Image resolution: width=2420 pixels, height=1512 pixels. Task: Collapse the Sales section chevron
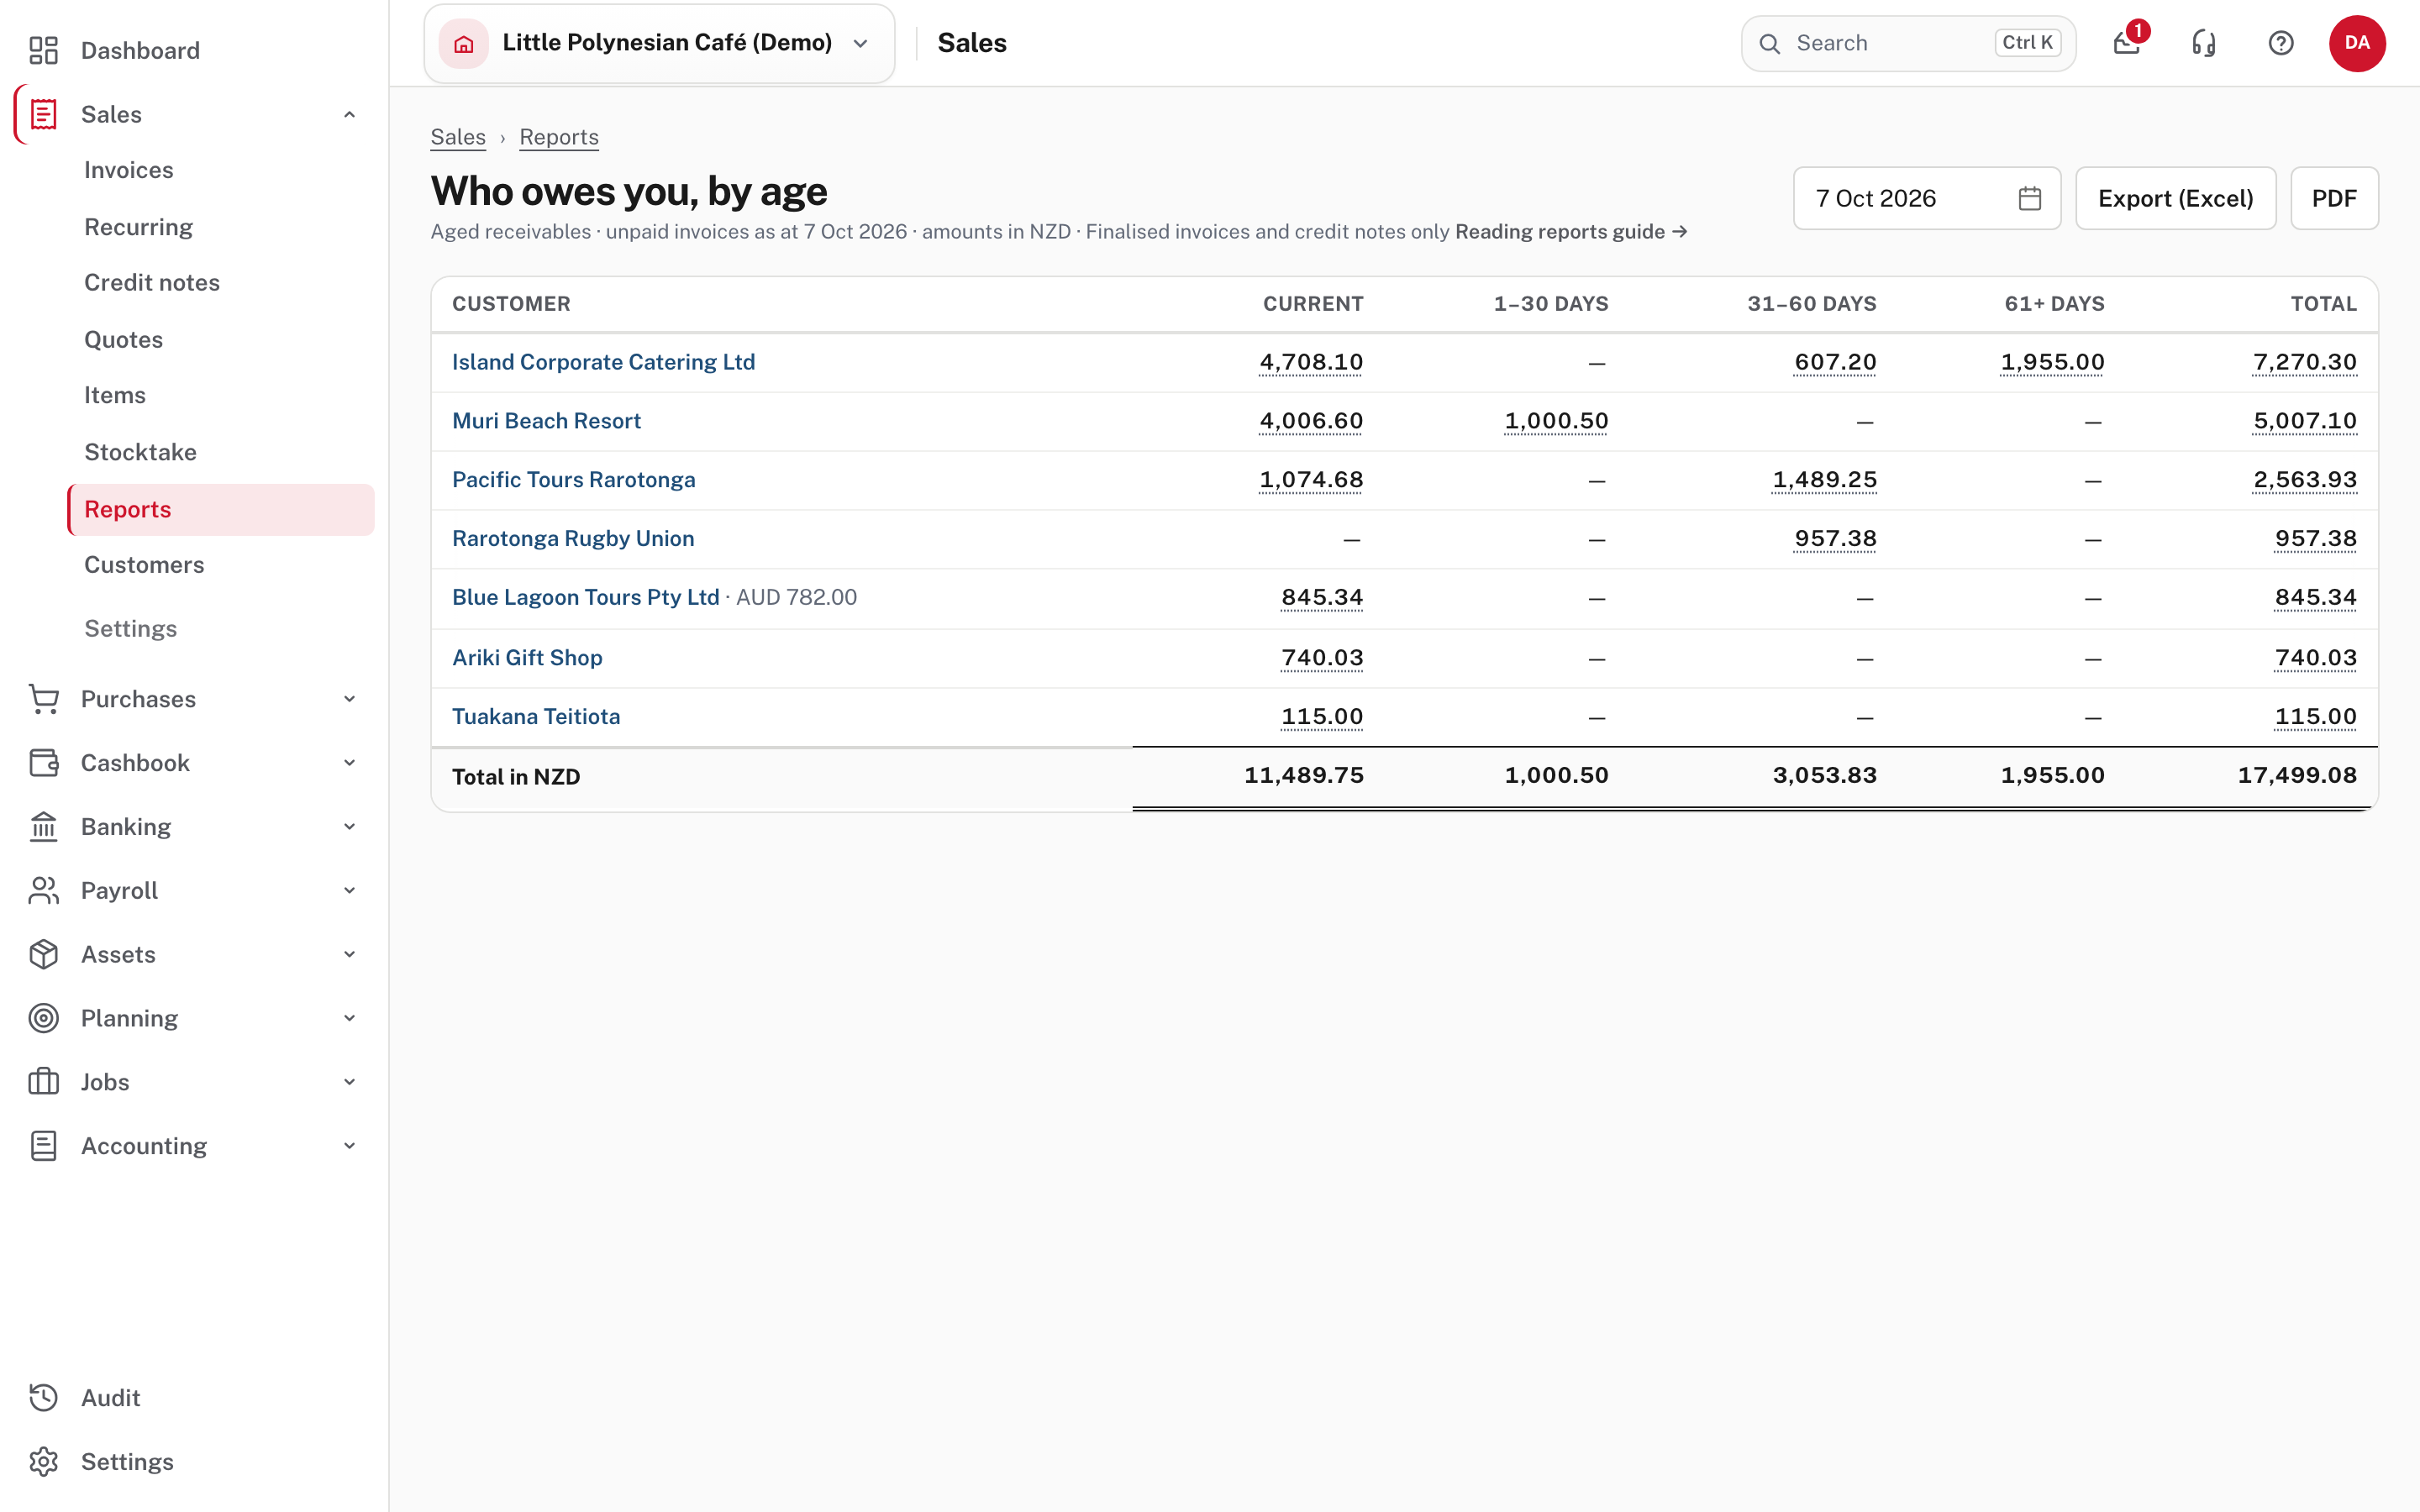(x=349, y=114)
